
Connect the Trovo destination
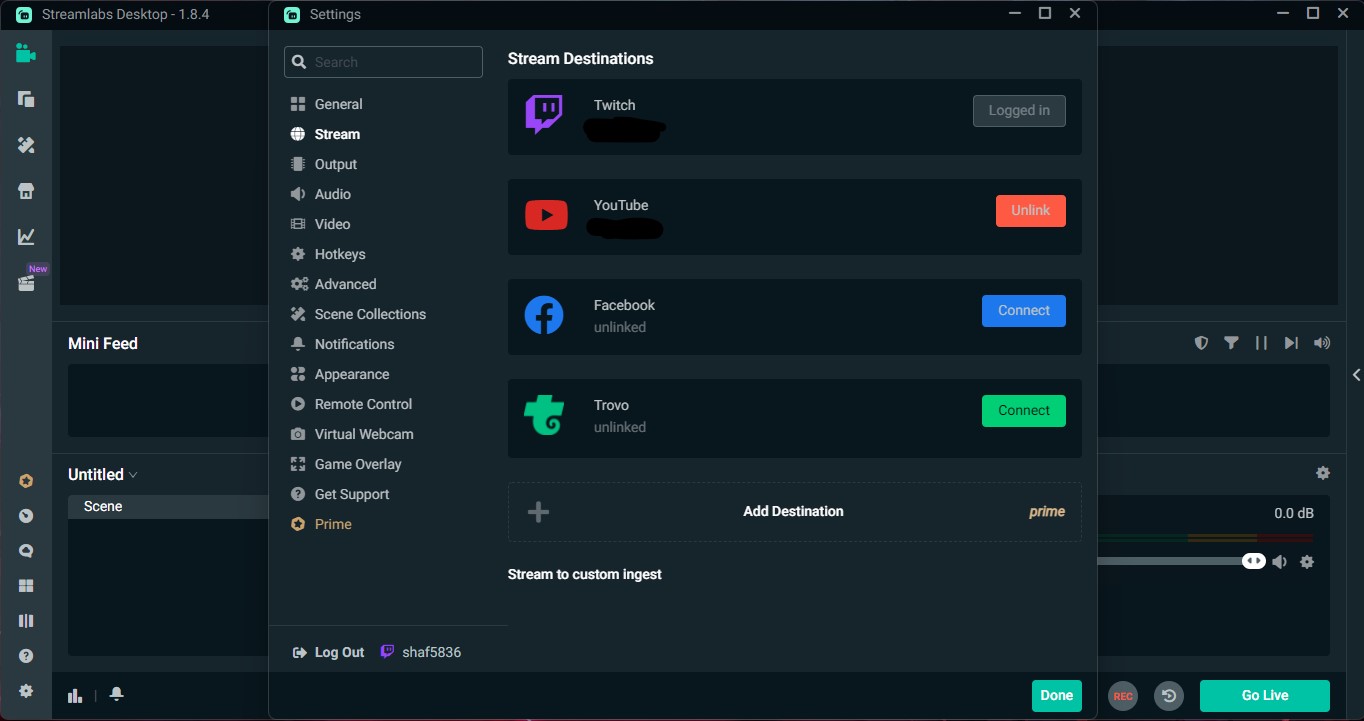click(1024, 411)
